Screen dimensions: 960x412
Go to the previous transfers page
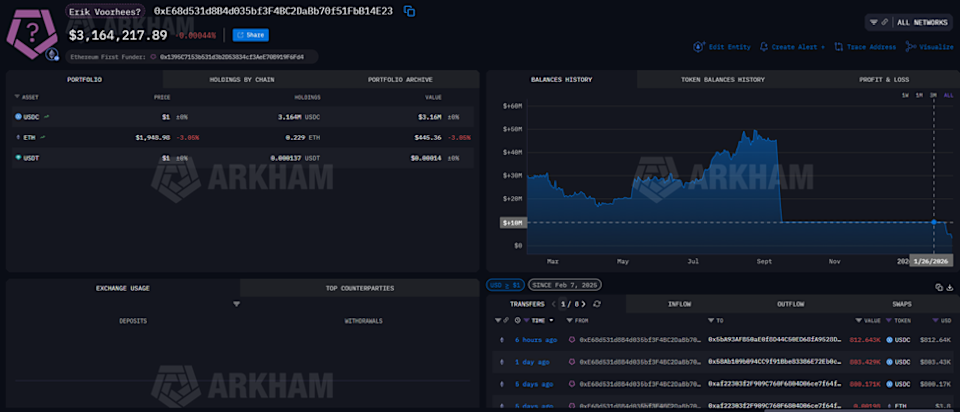coord(554,304)
